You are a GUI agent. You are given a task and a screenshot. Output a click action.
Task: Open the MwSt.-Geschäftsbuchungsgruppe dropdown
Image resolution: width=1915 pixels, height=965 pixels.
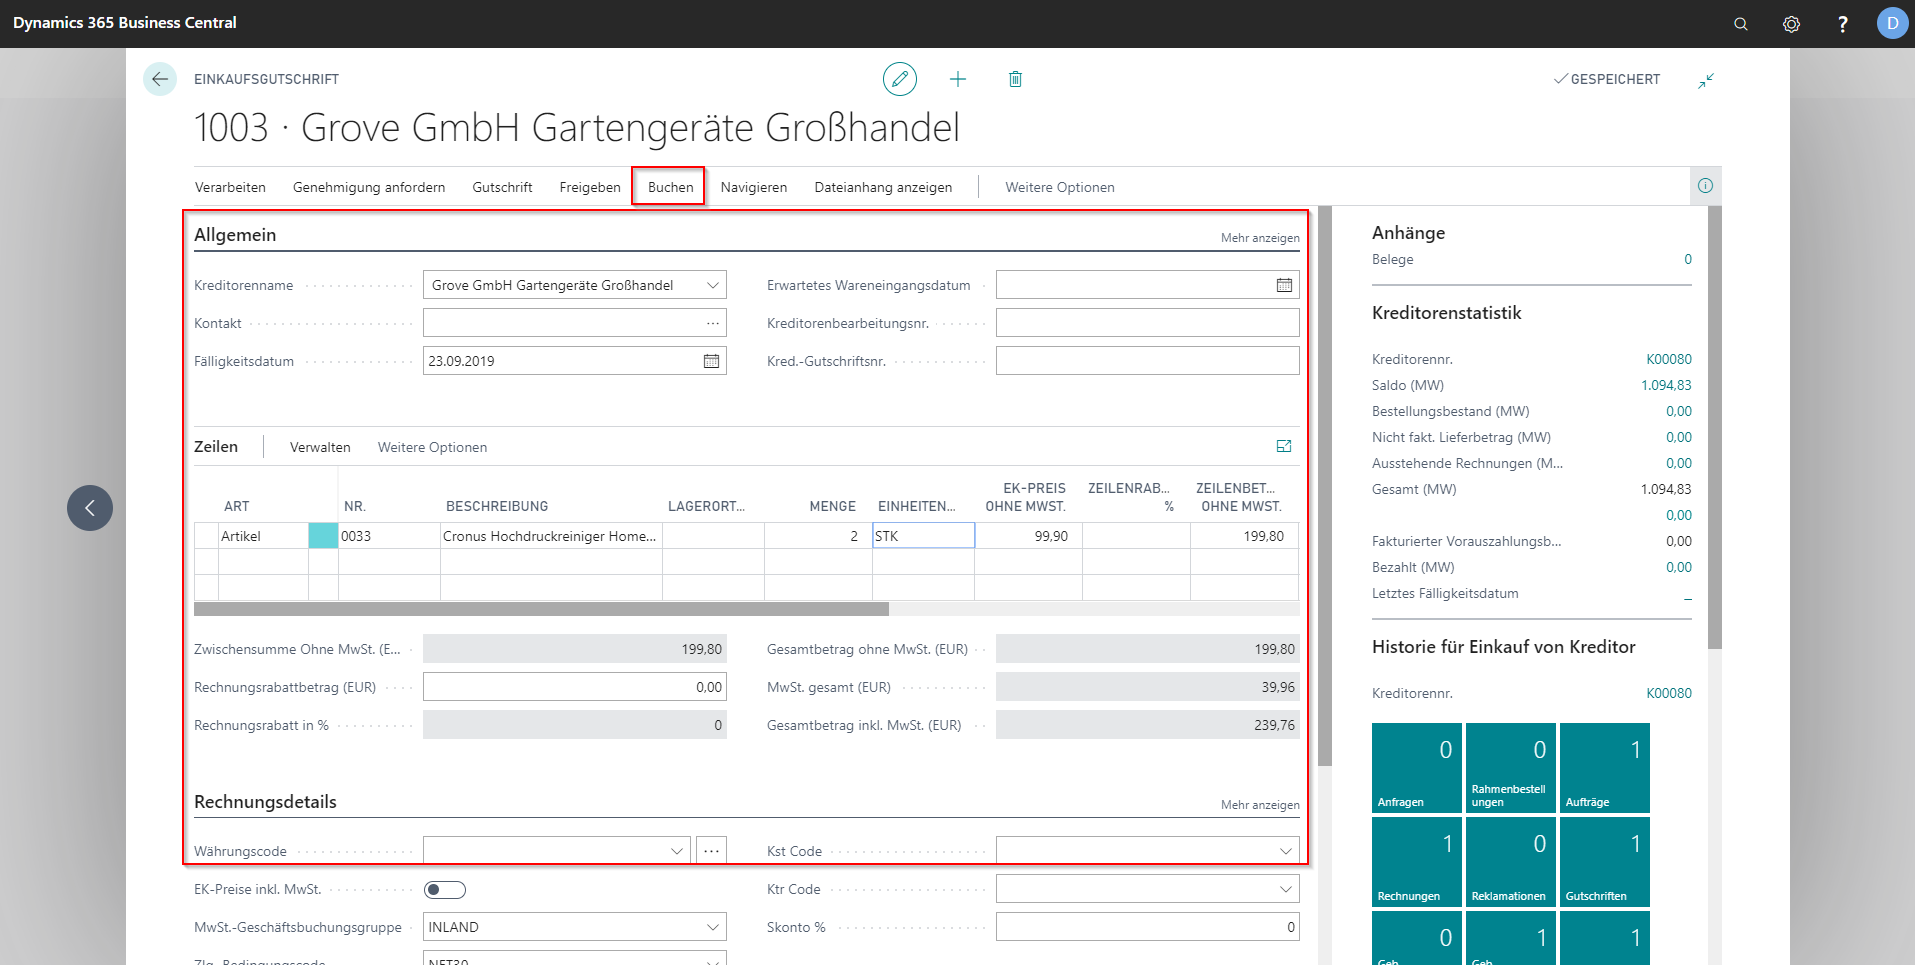[713, 927]
